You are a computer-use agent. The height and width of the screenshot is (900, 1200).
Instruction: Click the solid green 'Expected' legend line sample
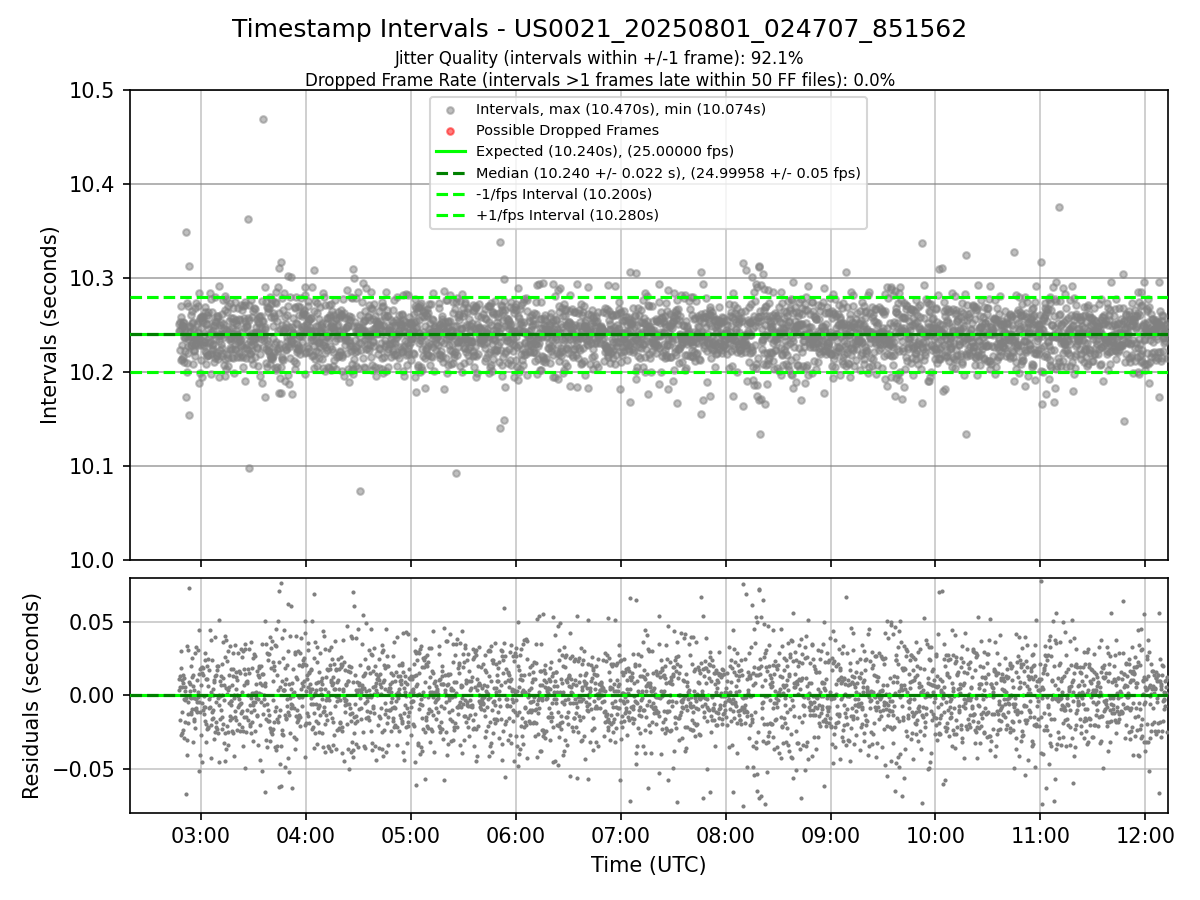click(x=450, y=152)
